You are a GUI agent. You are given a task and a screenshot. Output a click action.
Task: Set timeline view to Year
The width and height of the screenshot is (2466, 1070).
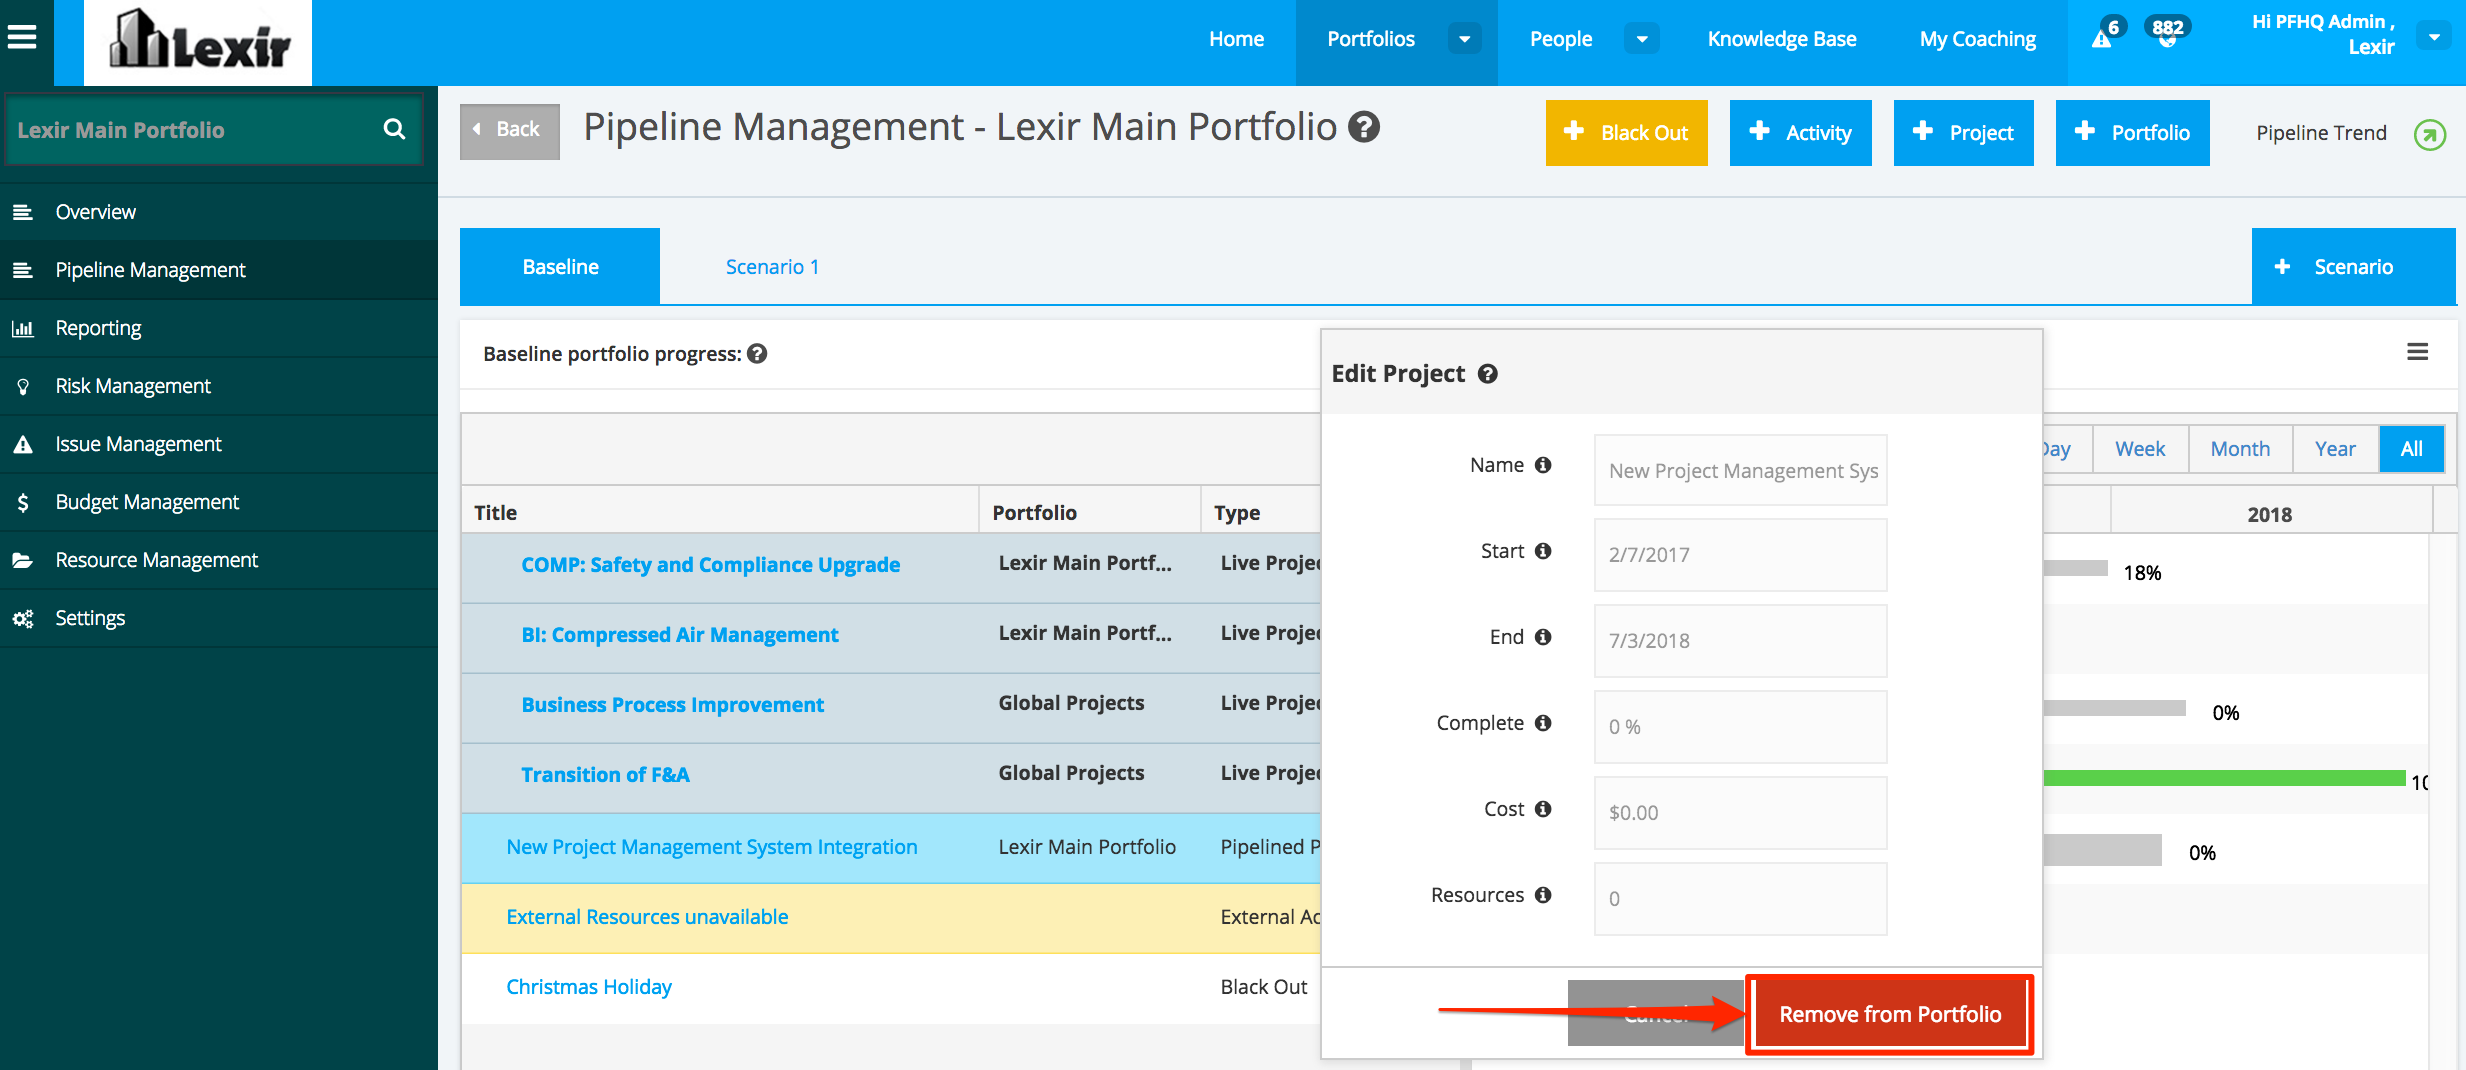click(2335, 449)
